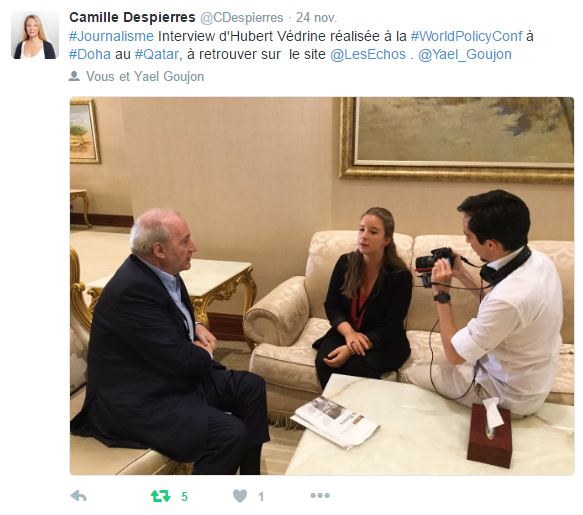Click the tagged people person icon
The width and height of the screenshot is (583, 515).
pos(74,76)
